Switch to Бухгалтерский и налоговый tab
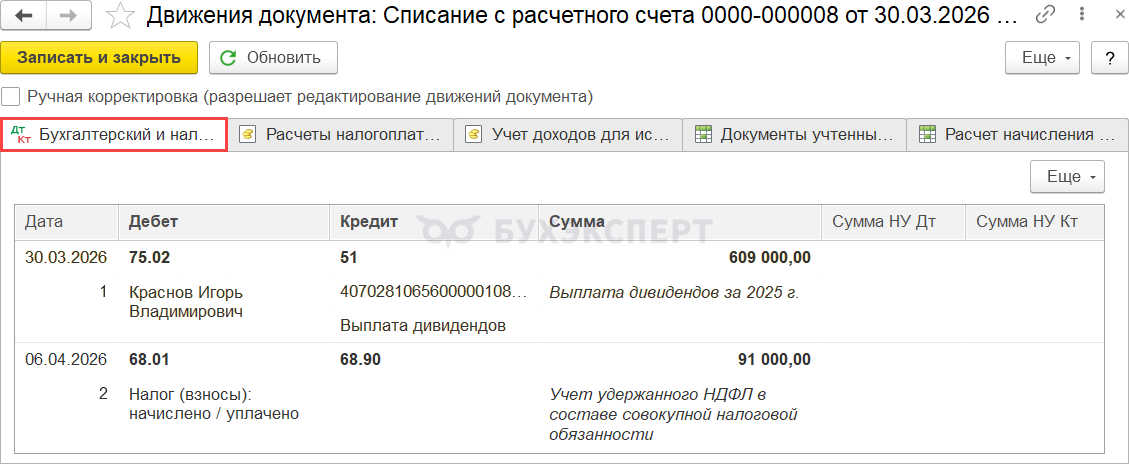 [x=114, y=134]
